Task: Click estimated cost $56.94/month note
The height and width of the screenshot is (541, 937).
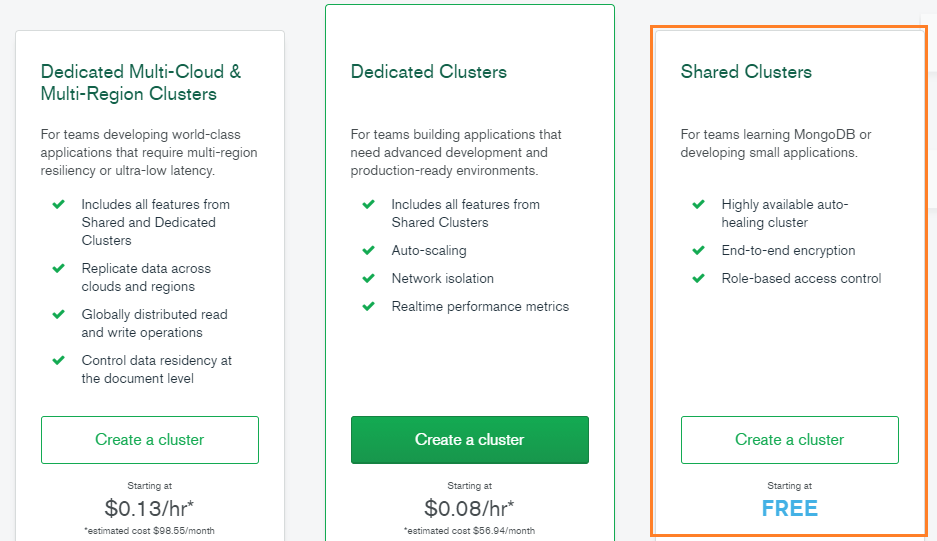Action: coord(469,530)
